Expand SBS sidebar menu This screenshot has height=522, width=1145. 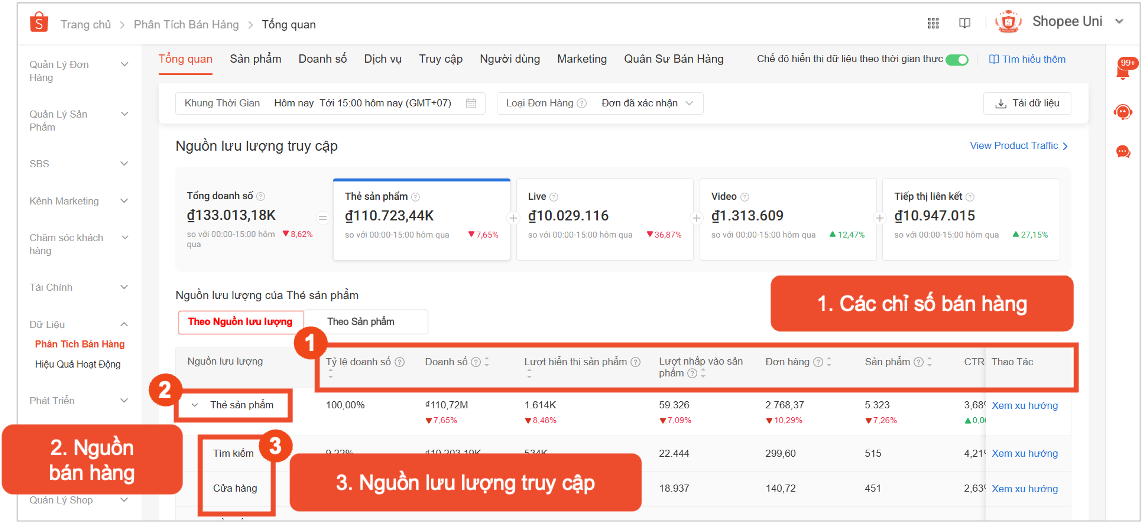point(124,164)
